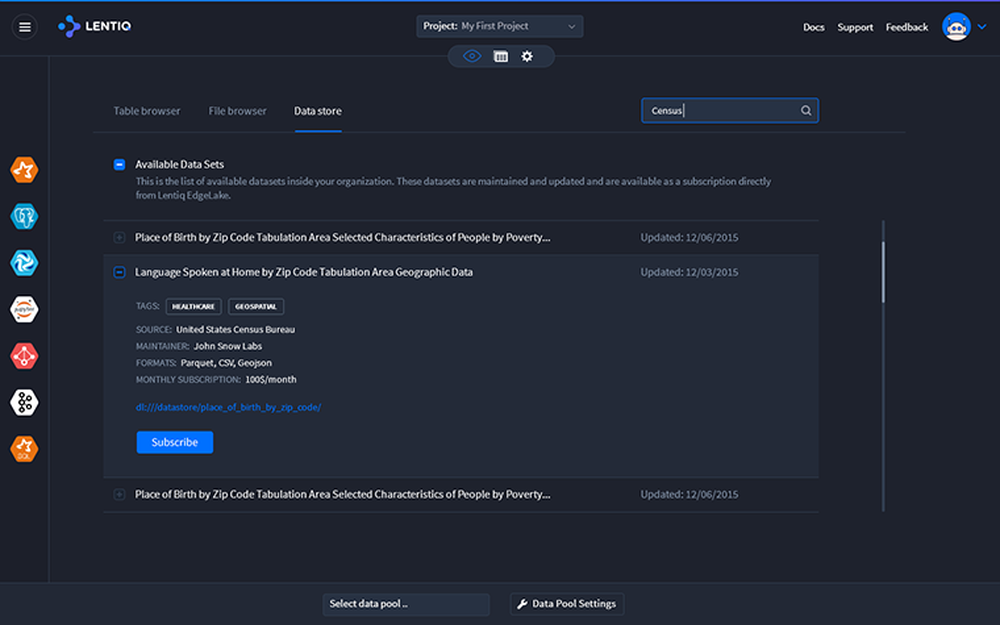Screen dimensions: 1000x625
Task: Open the PostgreSQL app from the sidebar
Action: click(x=23, y=215)
